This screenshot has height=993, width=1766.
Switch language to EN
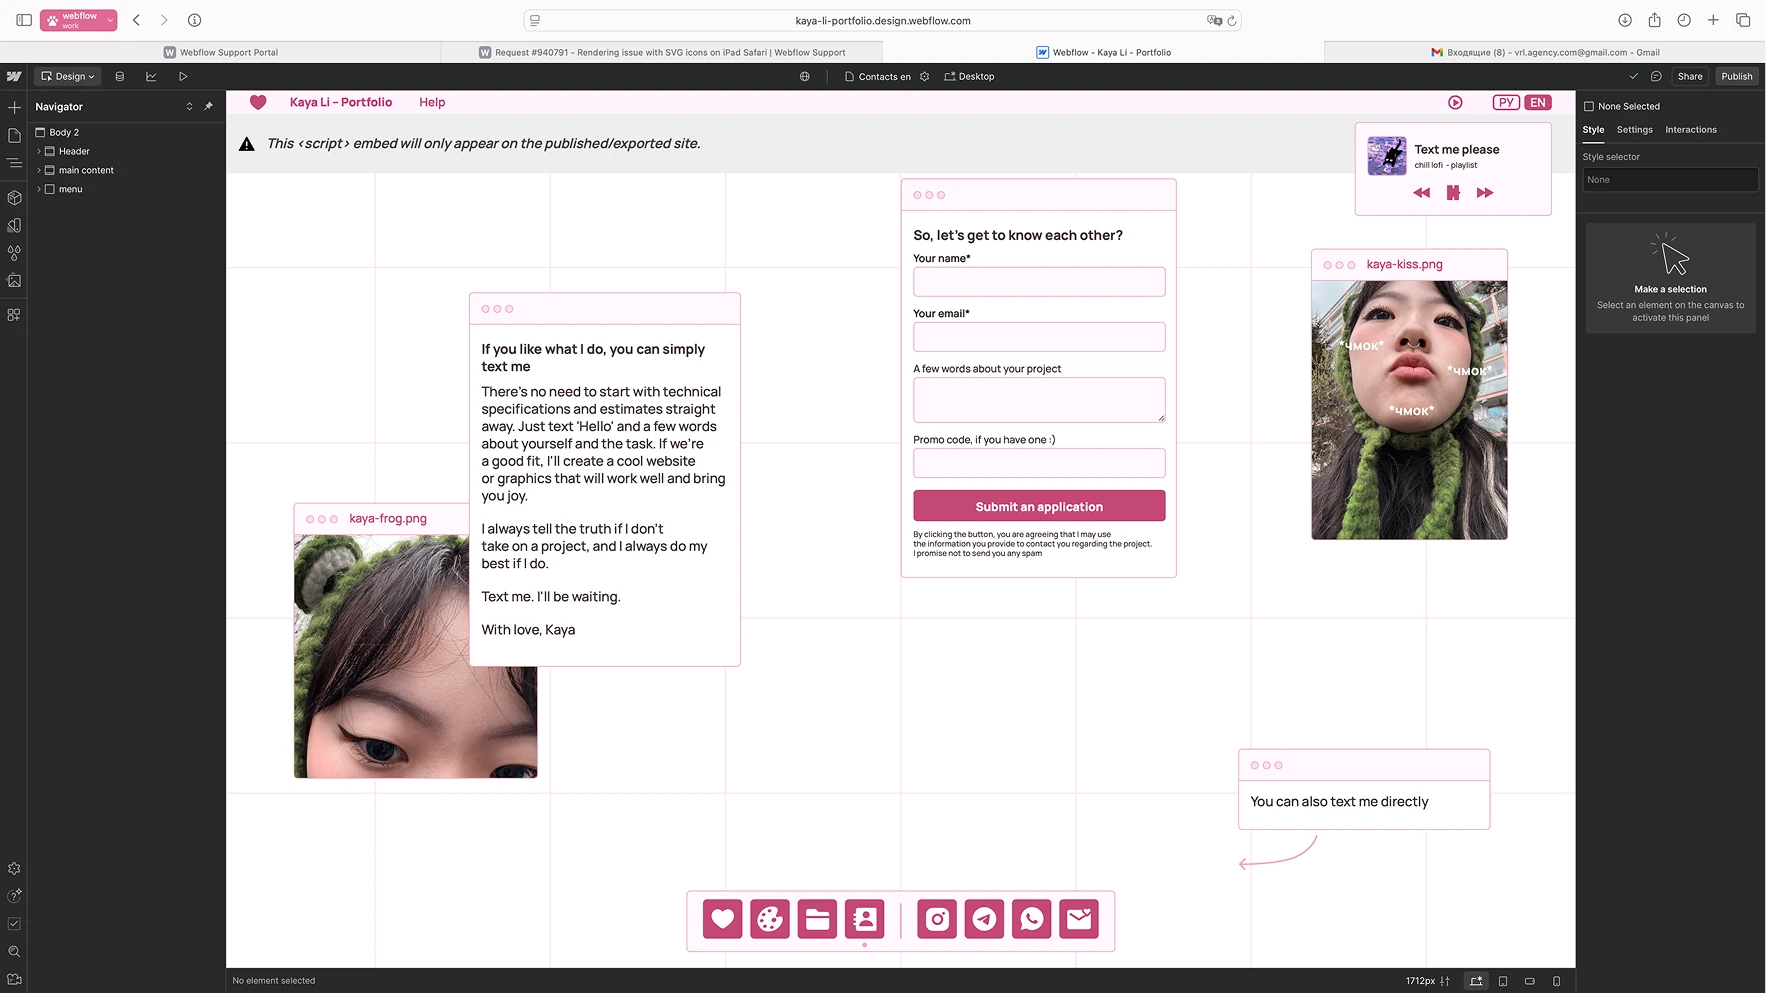1538,102
